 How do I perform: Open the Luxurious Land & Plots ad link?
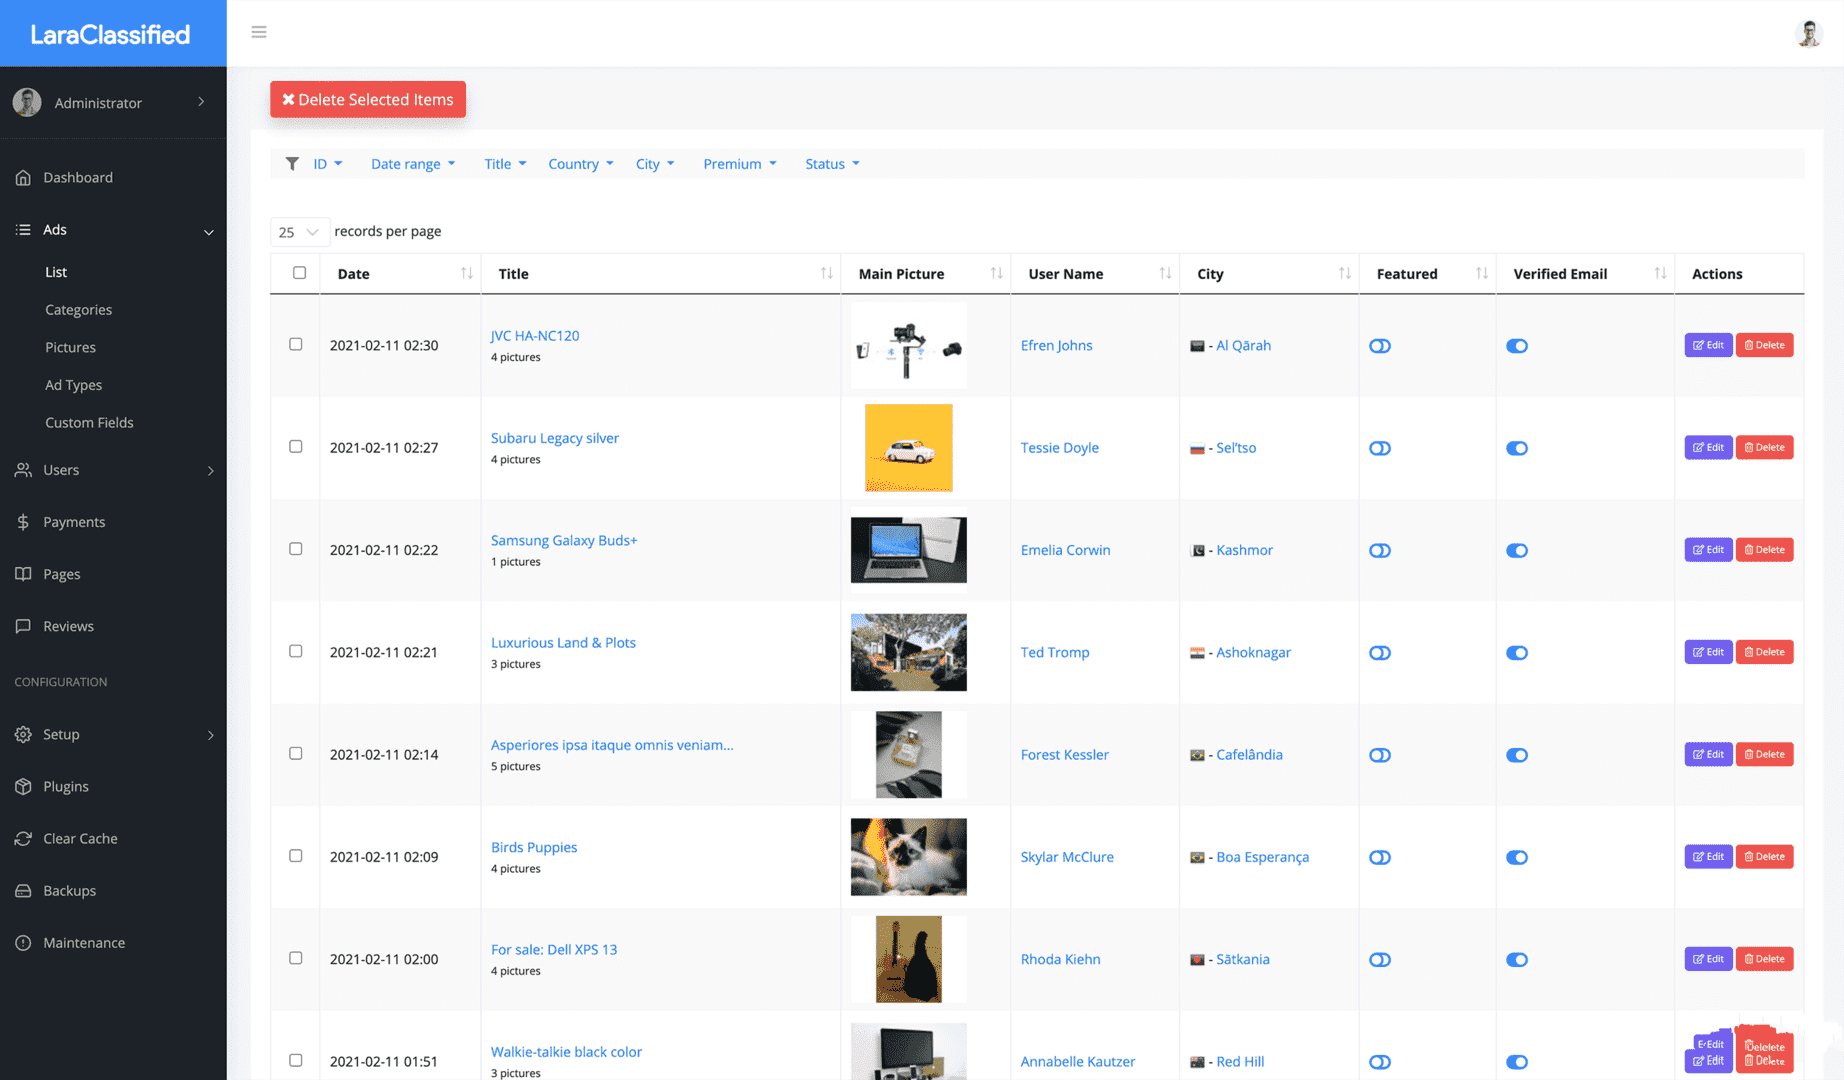563,643
